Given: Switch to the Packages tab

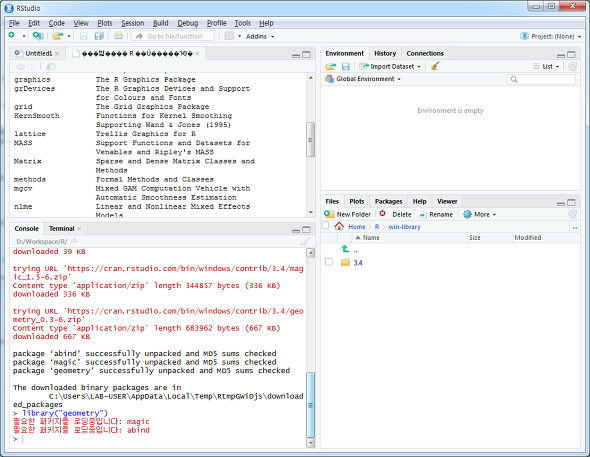Looking at the screenshot, I should pyautogui.click(x=388, y=201).
